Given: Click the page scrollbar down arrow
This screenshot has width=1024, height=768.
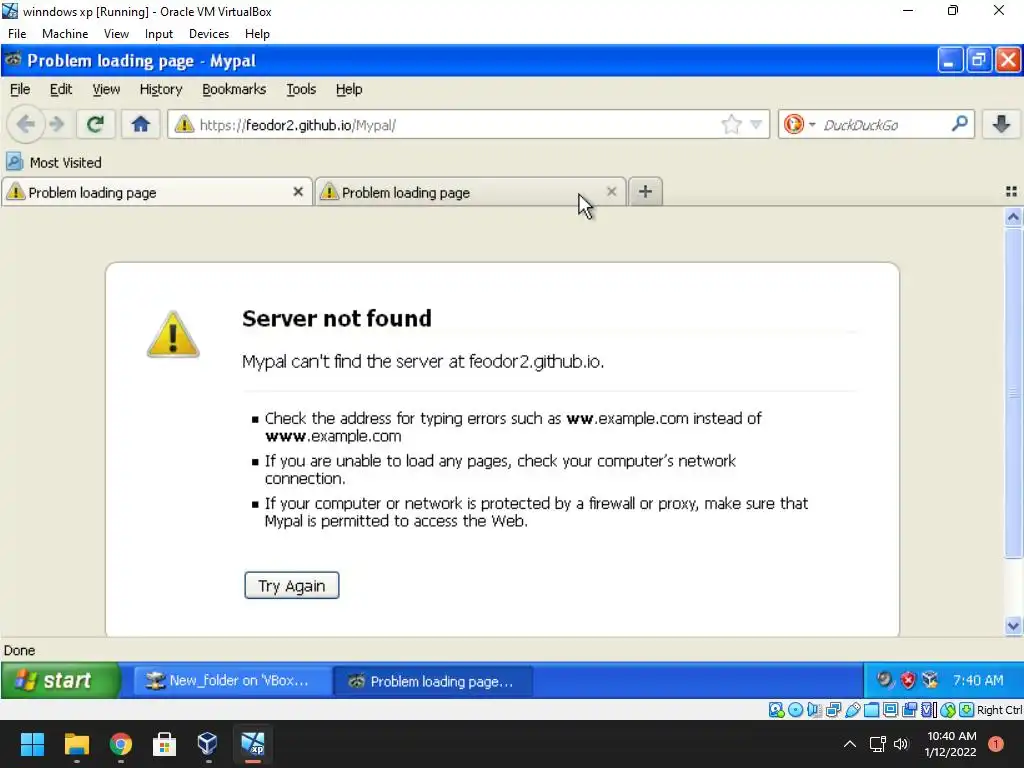Looking at the screenshot, I should click(x=1013, y=626).
